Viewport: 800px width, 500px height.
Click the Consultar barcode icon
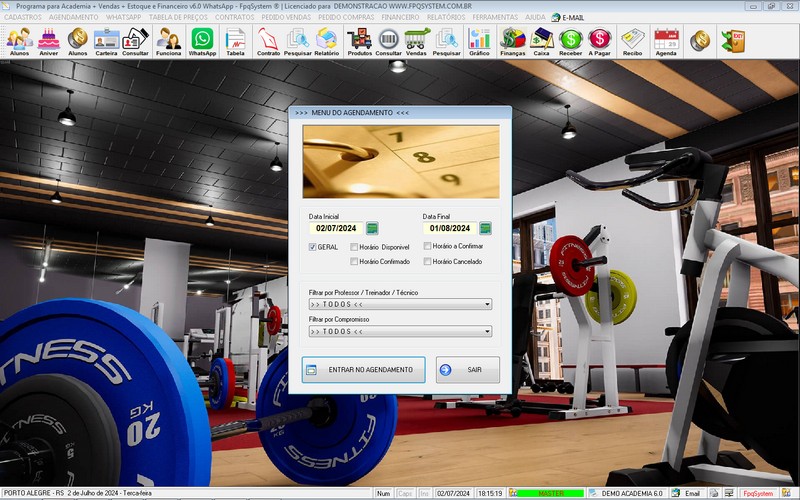tap(388, 42)
